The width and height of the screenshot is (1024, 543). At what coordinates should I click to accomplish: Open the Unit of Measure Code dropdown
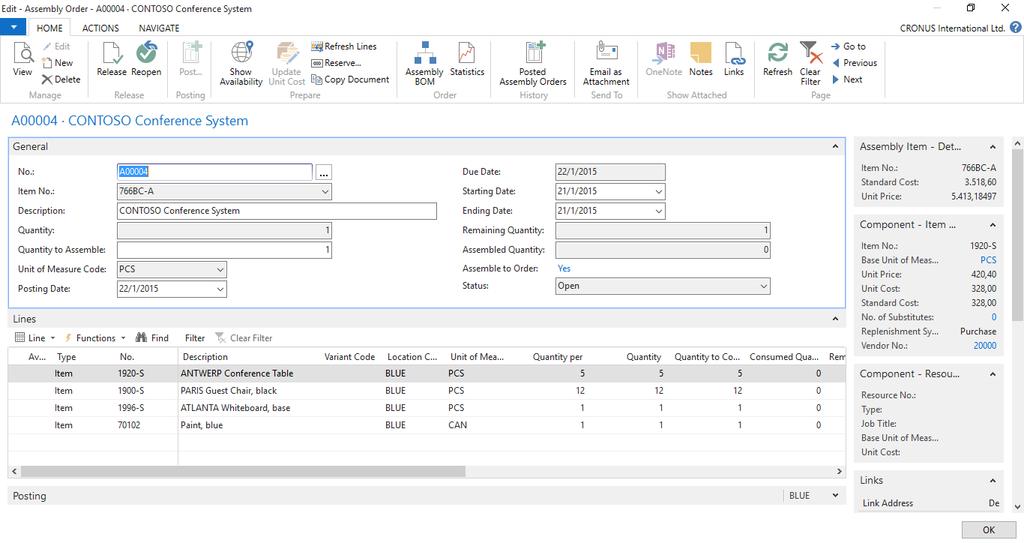point(220,269)
